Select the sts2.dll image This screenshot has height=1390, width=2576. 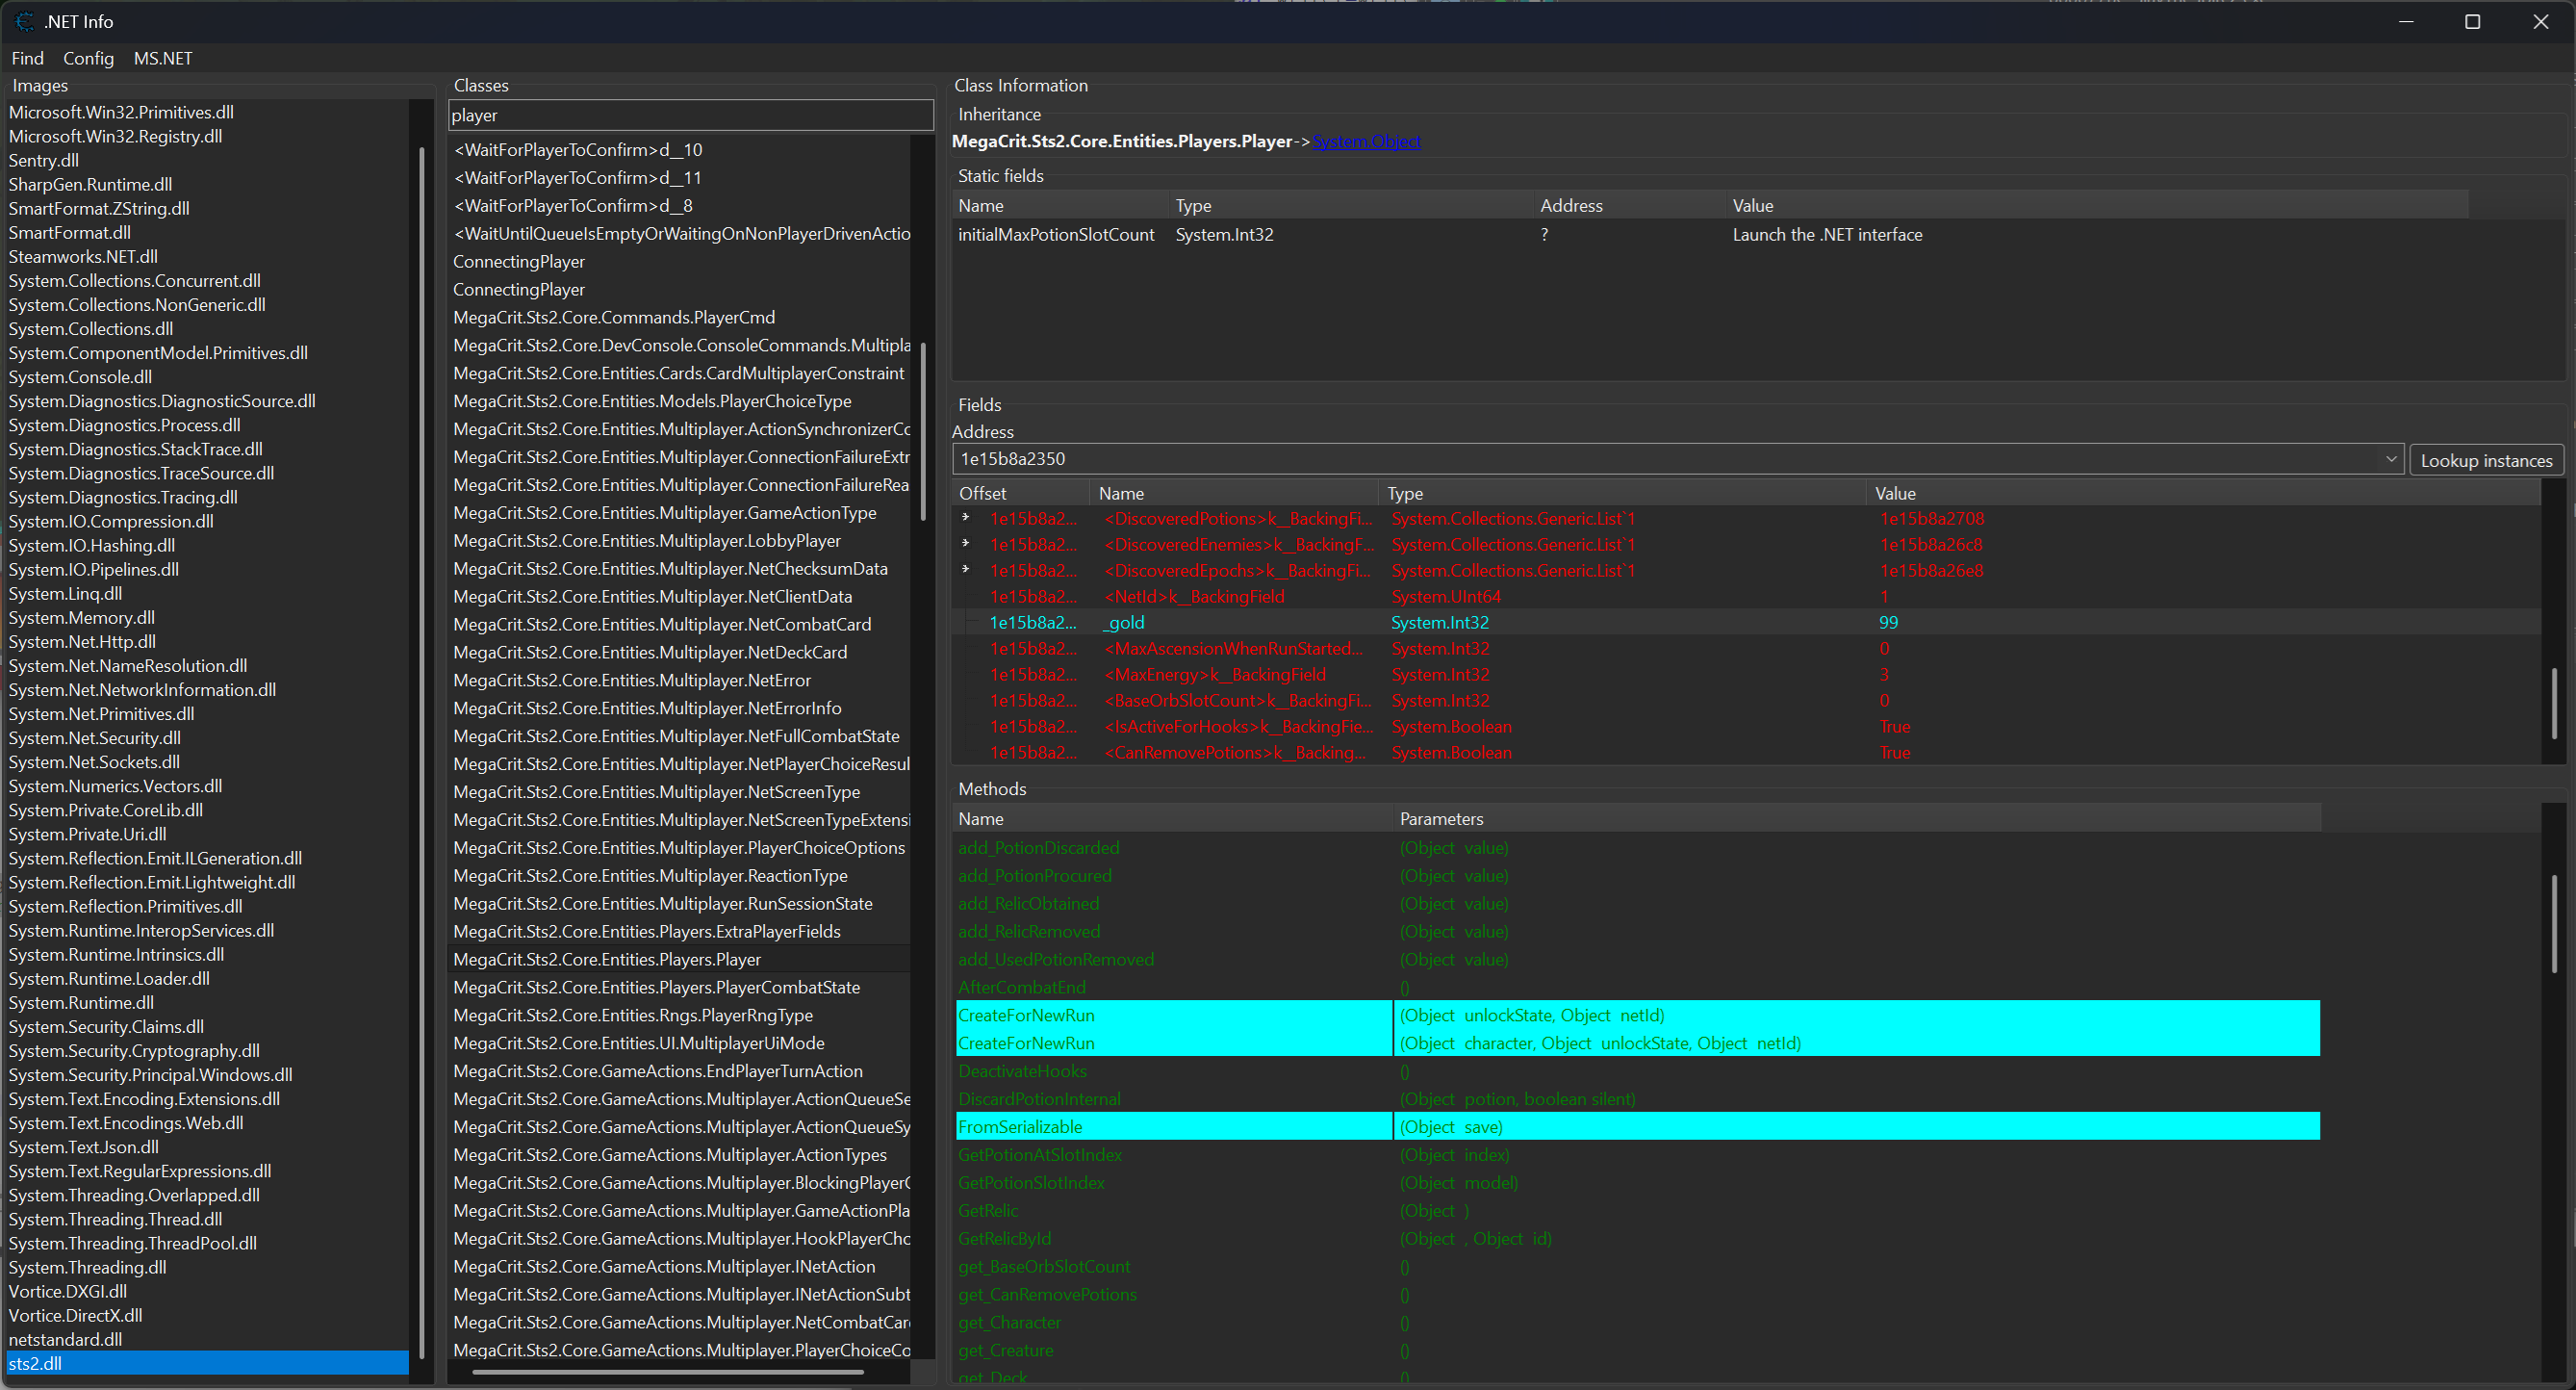pyautogui.click(x=36, y=1363)
